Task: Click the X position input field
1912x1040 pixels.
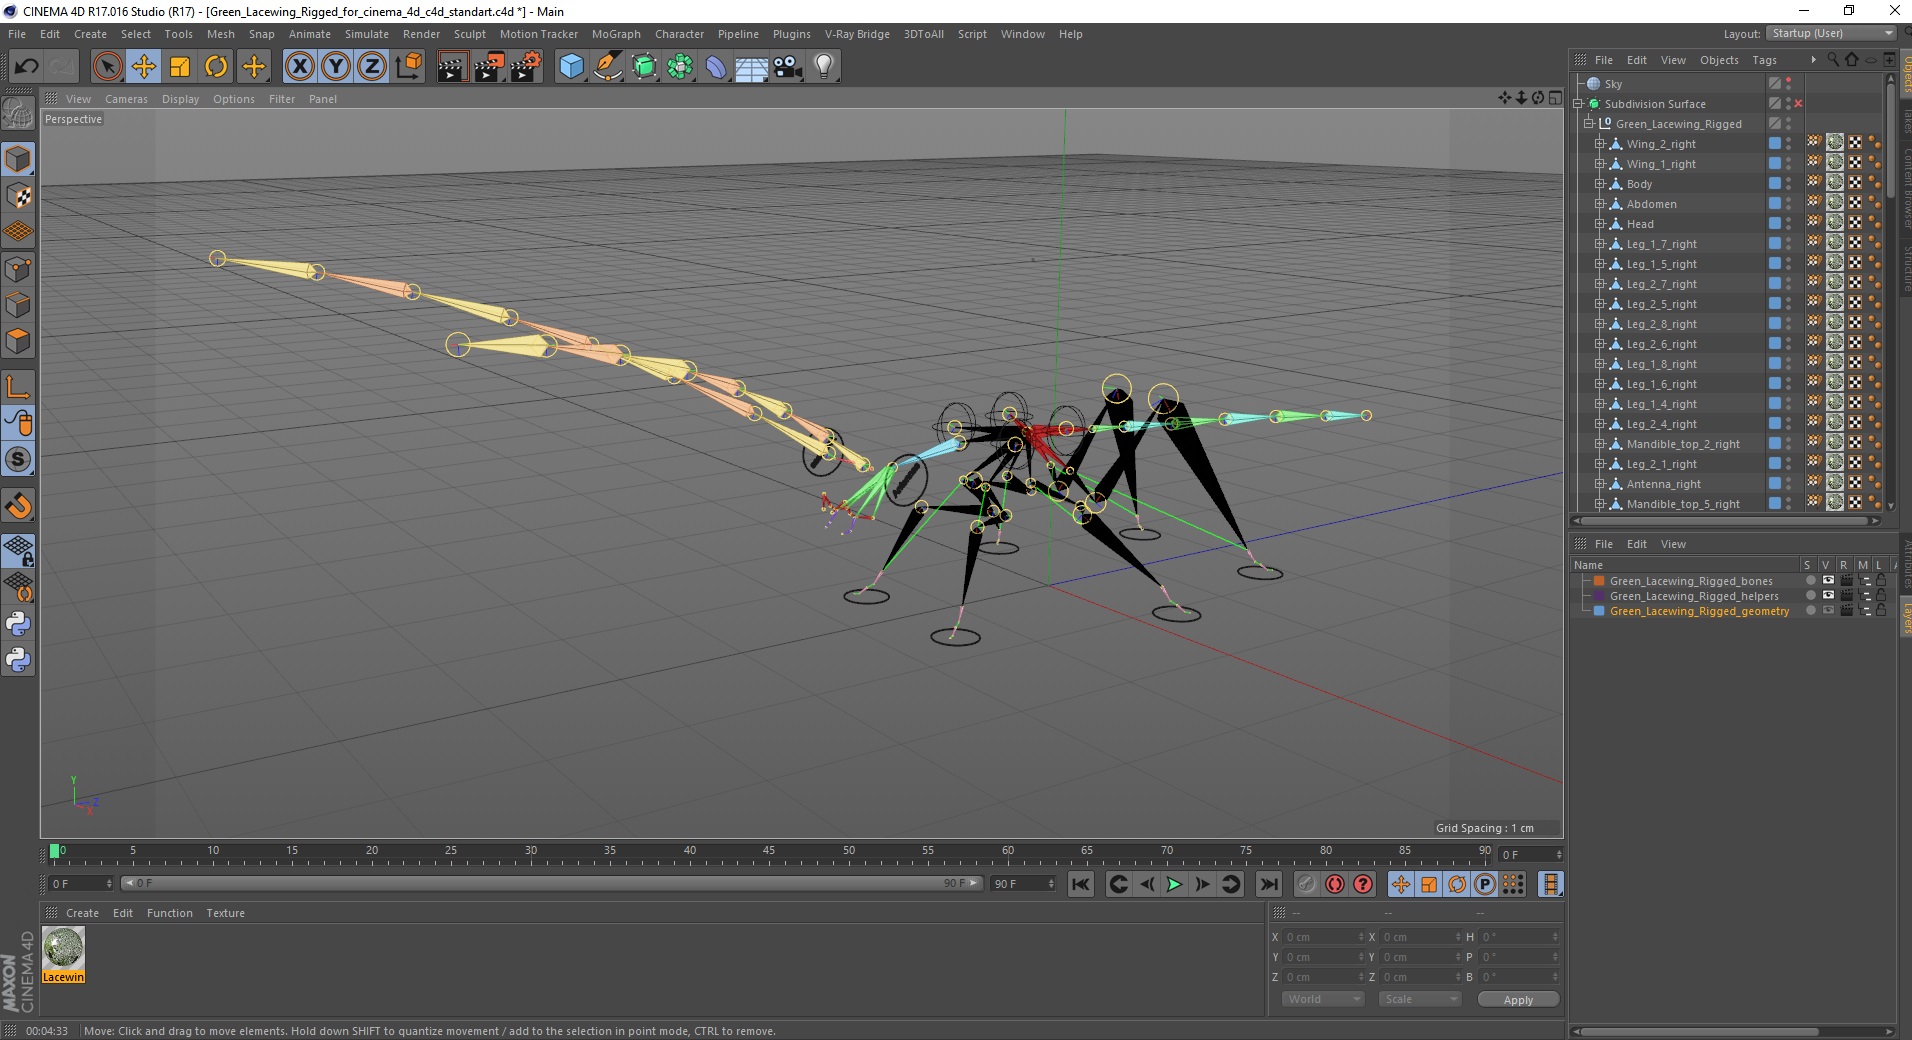Action: 1324,937
